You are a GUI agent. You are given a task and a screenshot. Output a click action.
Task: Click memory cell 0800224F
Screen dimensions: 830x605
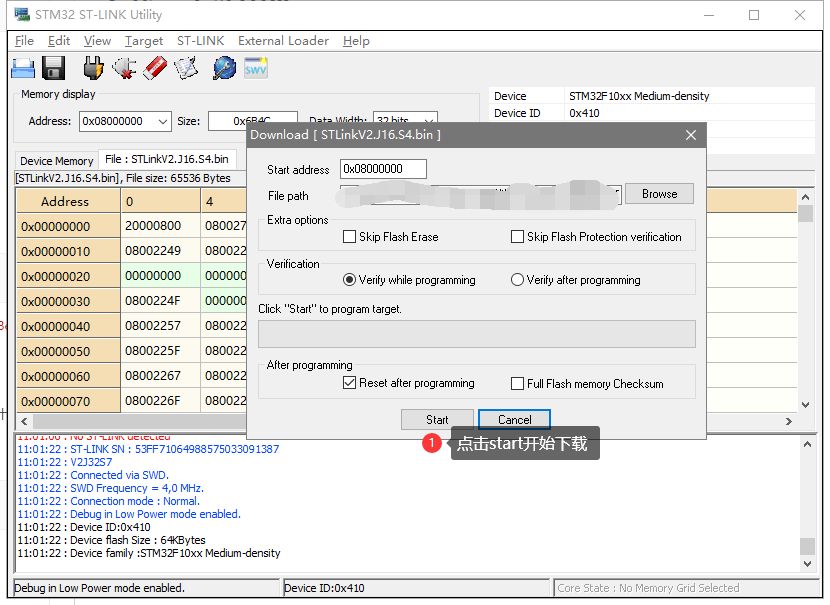(x=160, y=301)
